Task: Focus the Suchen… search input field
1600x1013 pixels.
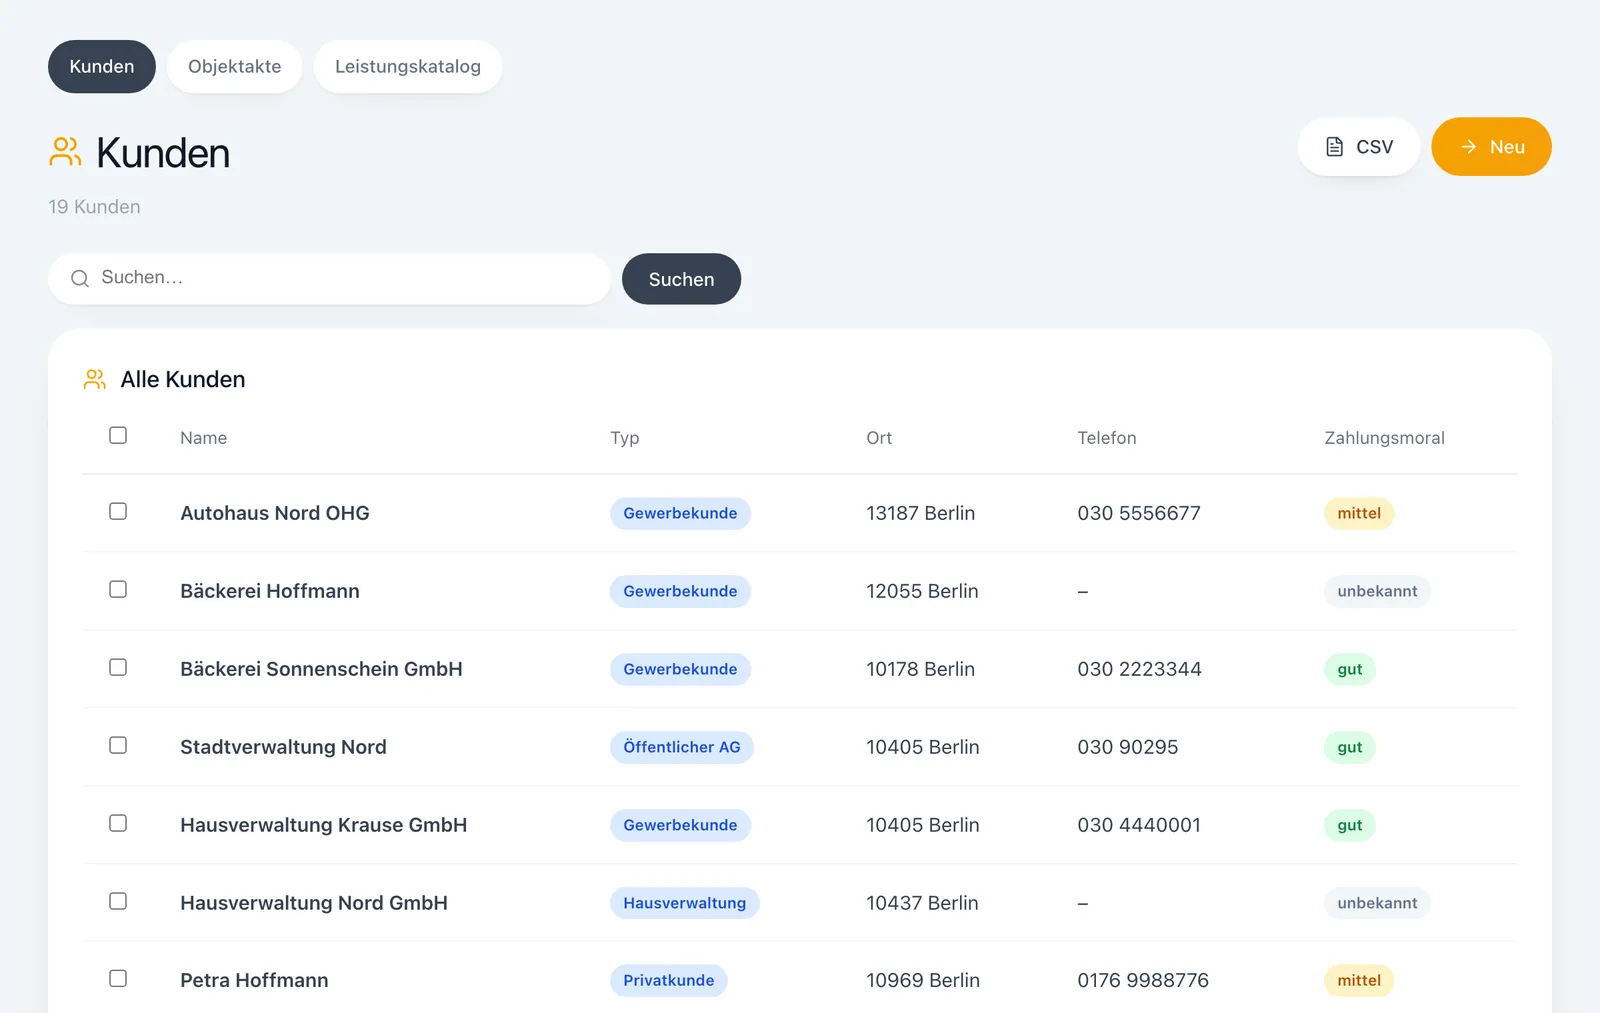Action: (x=329, y=278)
